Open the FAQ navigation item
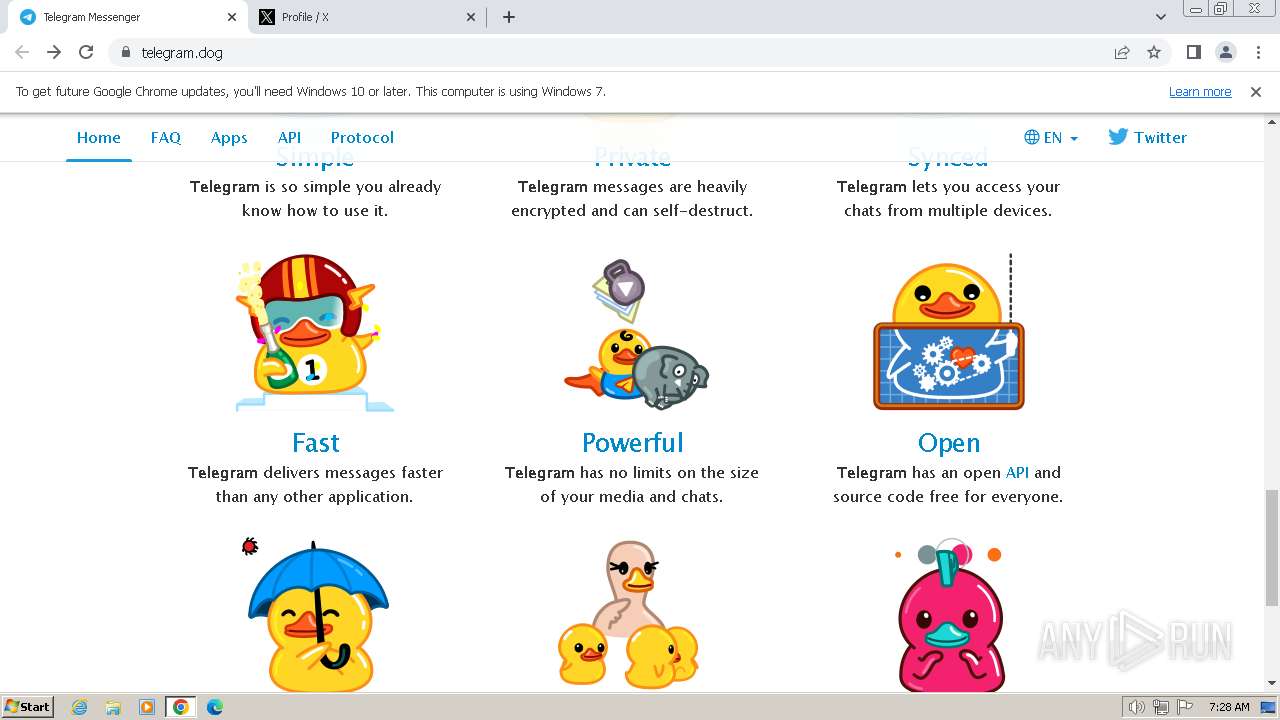The width and height of the screenshot is (1280, 720). 166,138
